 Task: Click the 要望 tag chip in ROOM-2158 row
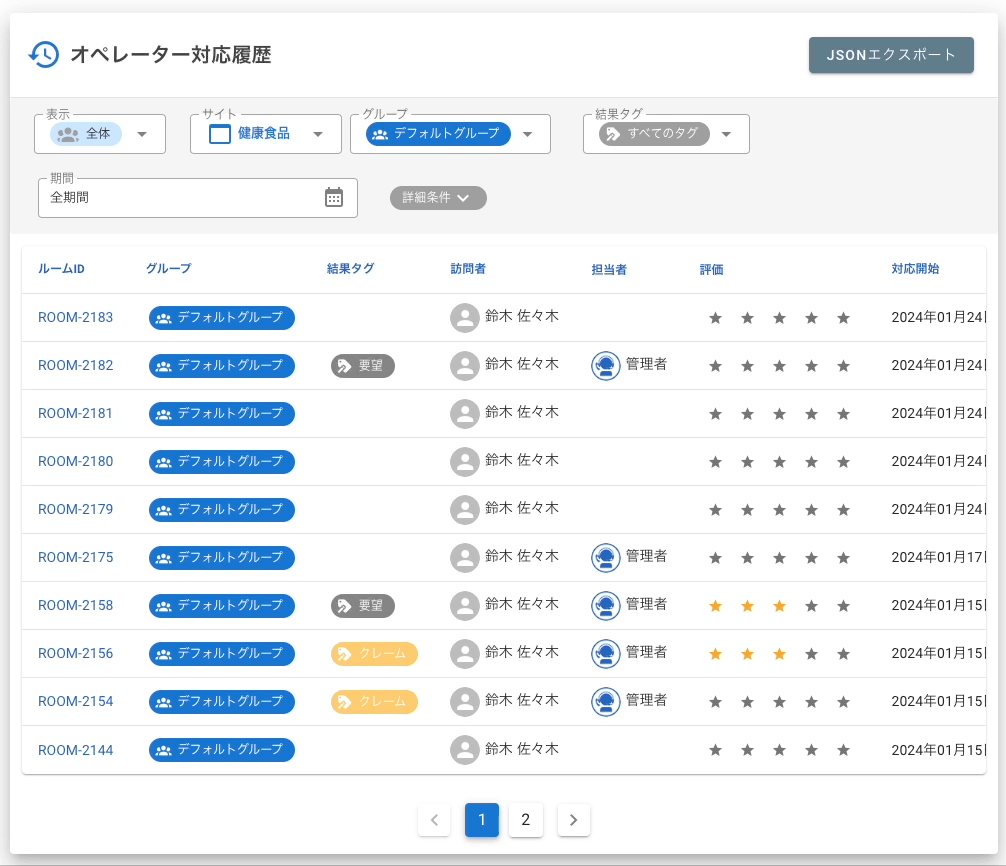363,606
